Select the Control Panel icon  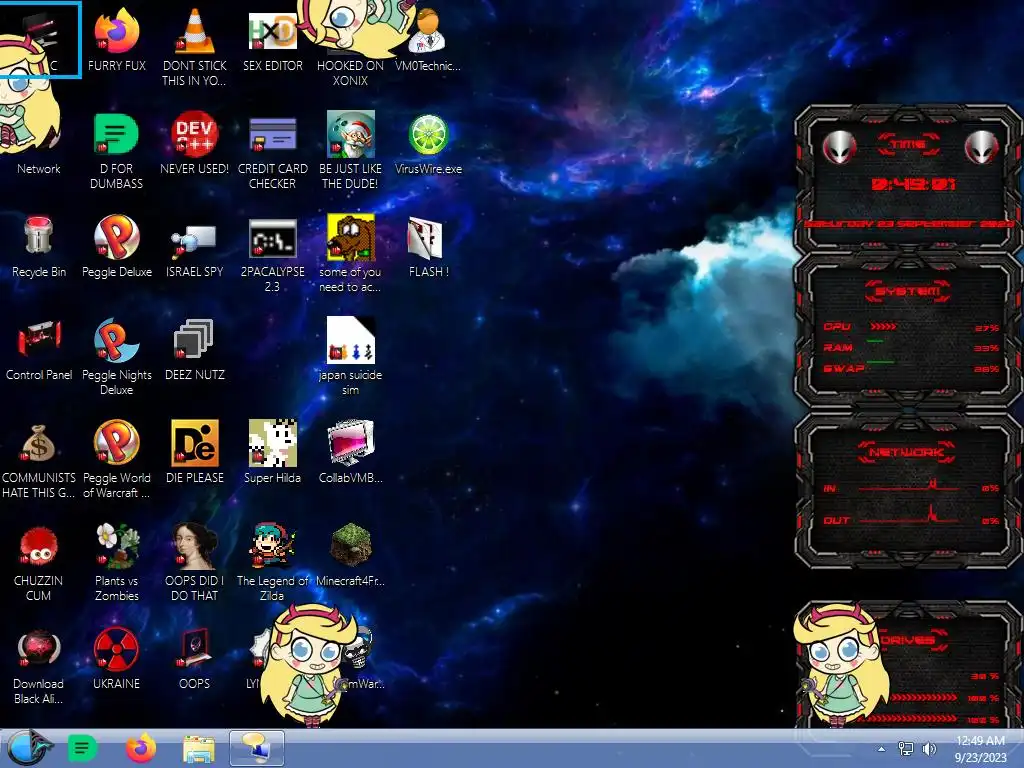pyautogui.click(x=39, y=350)
